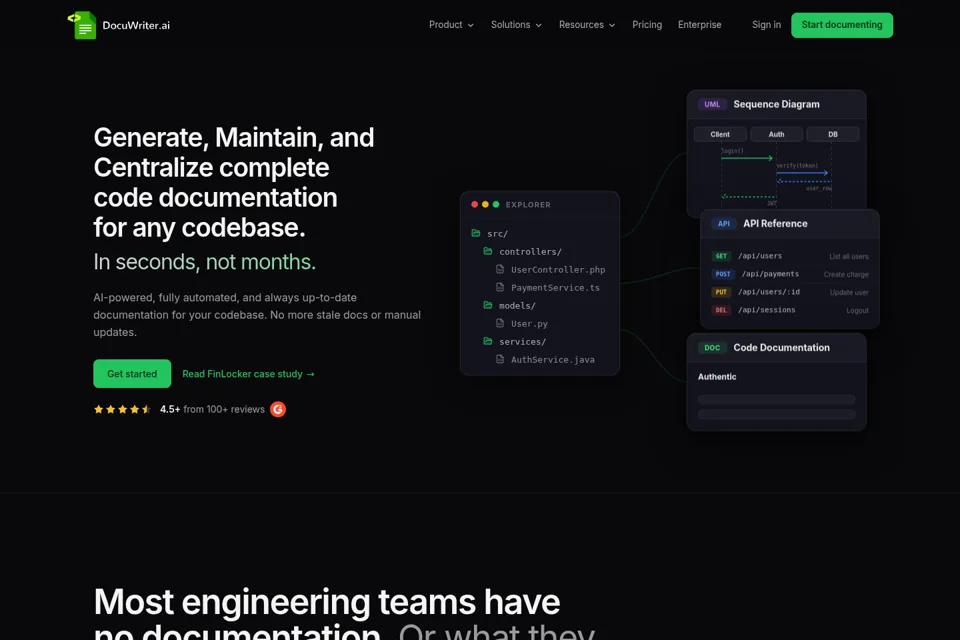Screen dimensions: 960x640
Task: Click the 'Logout' description text
Action: pos(858,311)
